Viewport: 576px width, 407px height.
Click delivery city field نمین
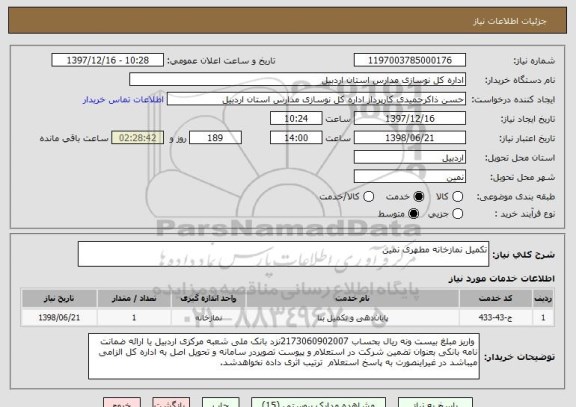410,177
